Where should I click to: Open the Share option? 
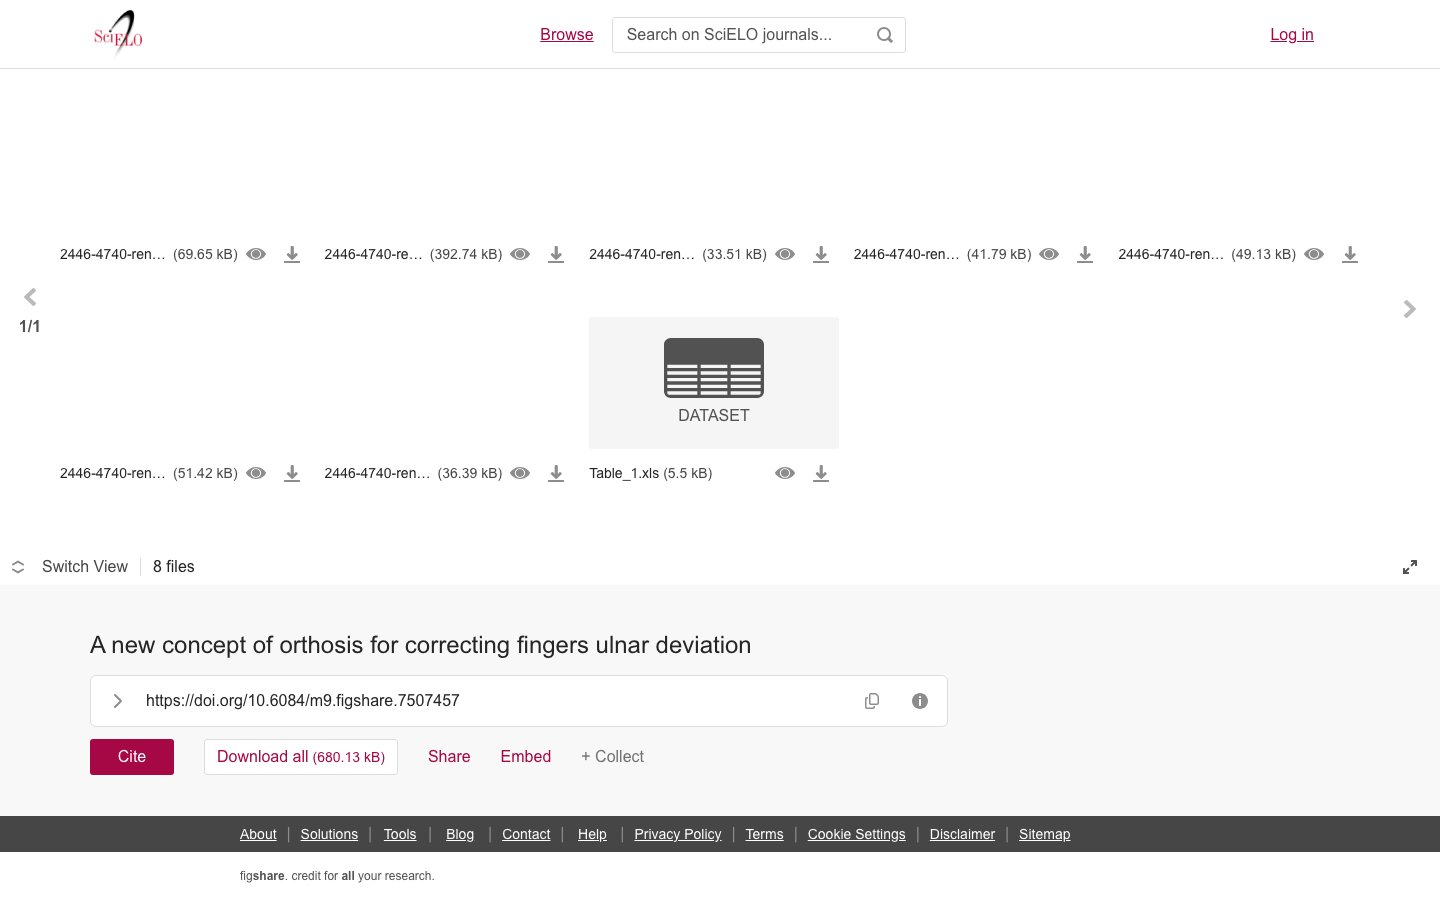[449, 757]
